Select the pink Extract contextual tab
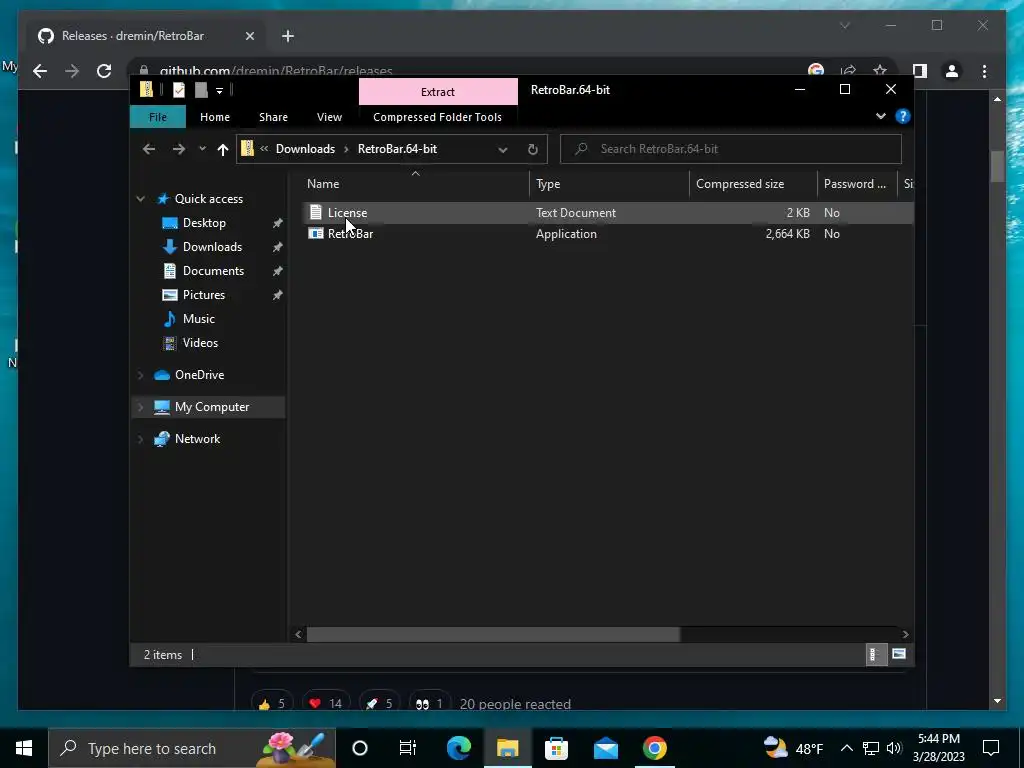The image size is (1024, 768). click(438, 91)
